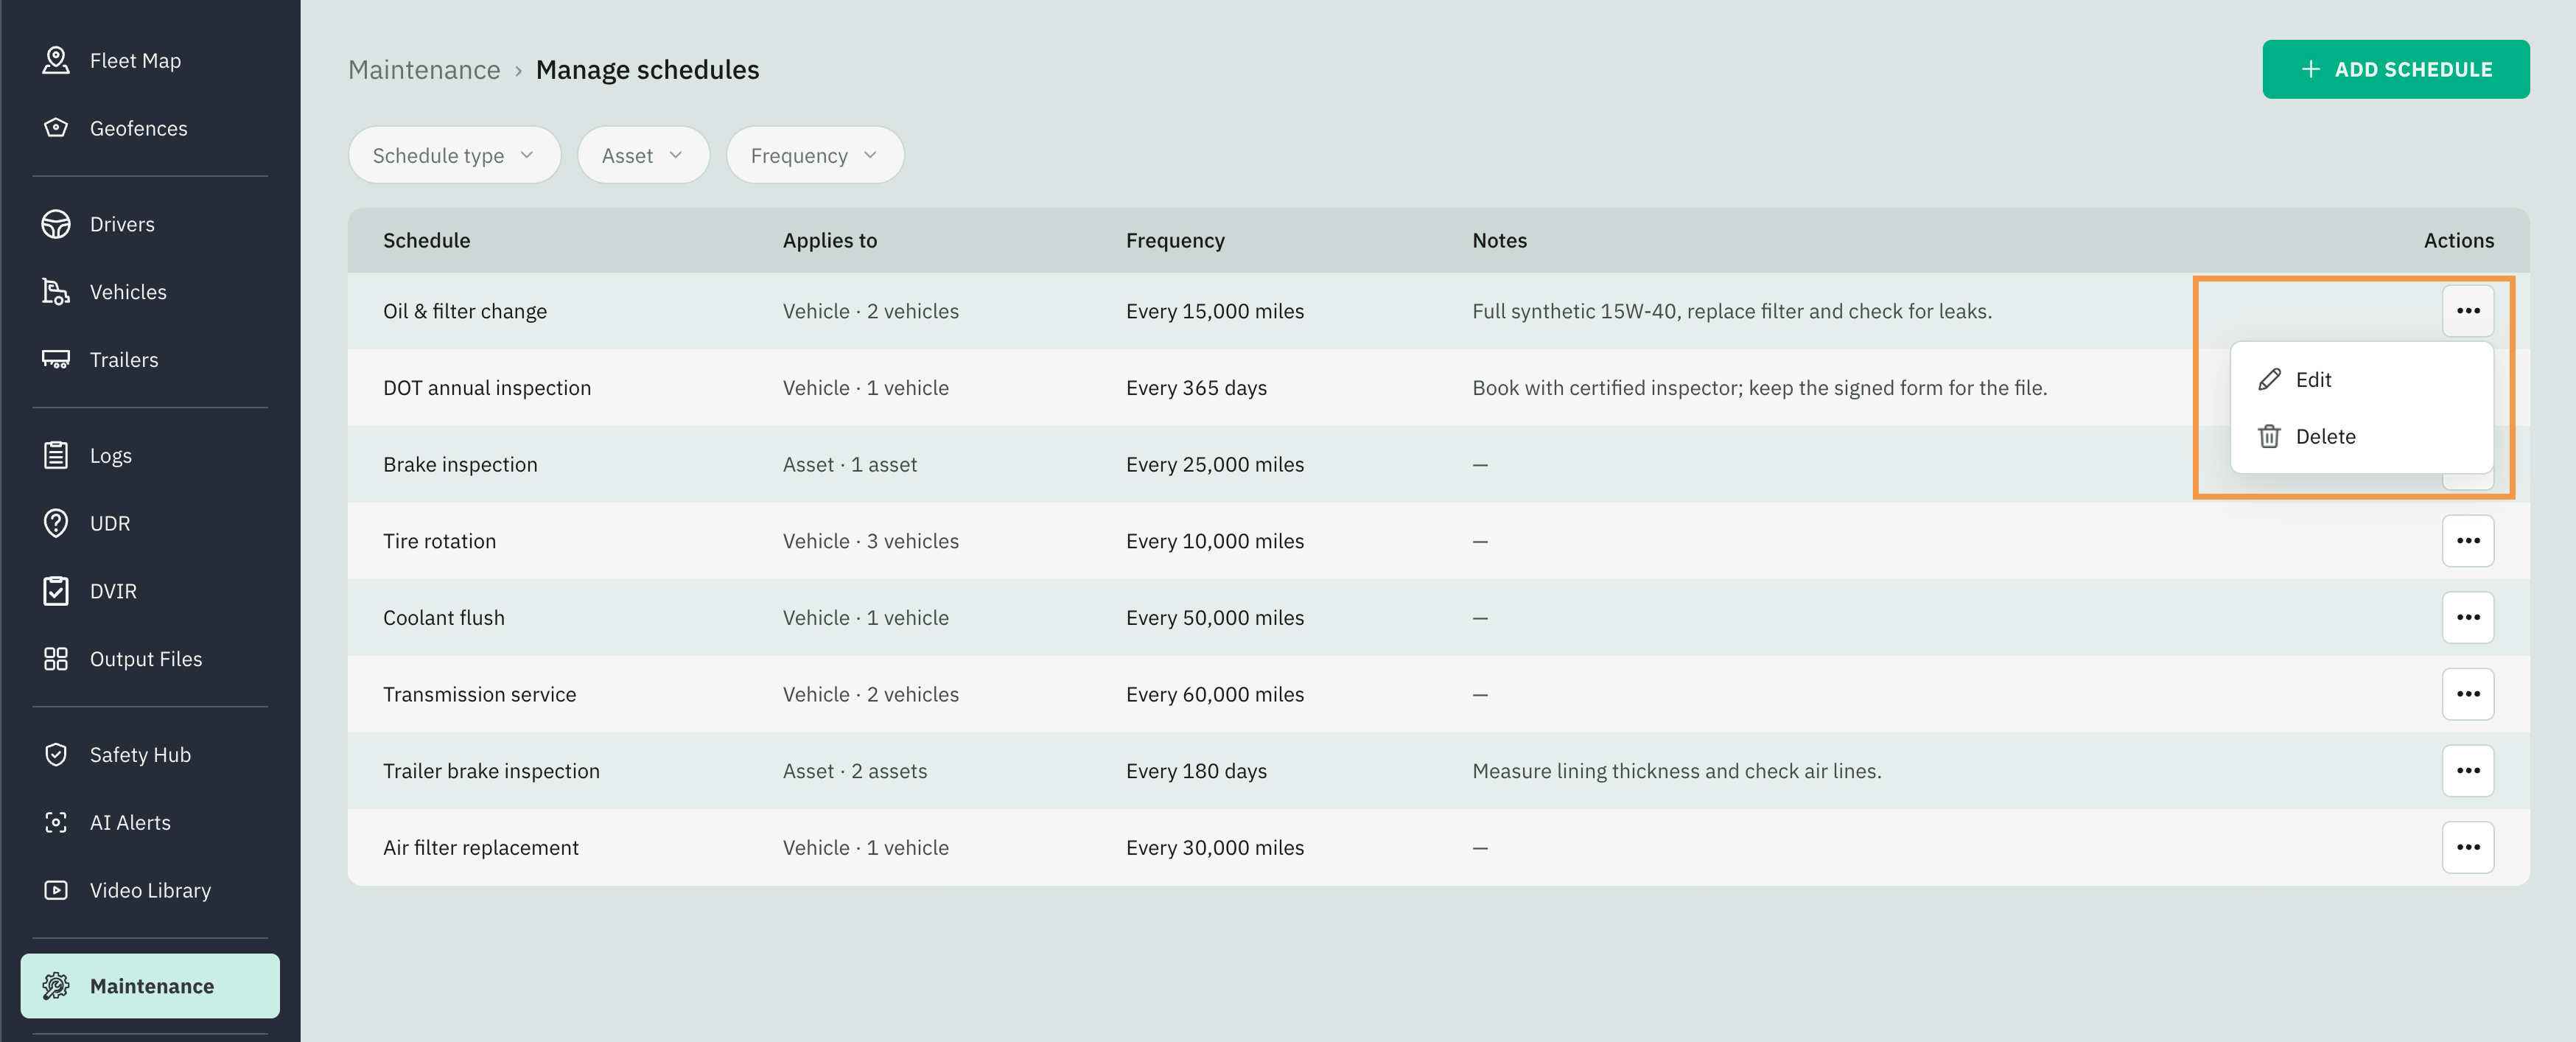
Task: Click the Actions column header
Action: [x=2458, y=240]
